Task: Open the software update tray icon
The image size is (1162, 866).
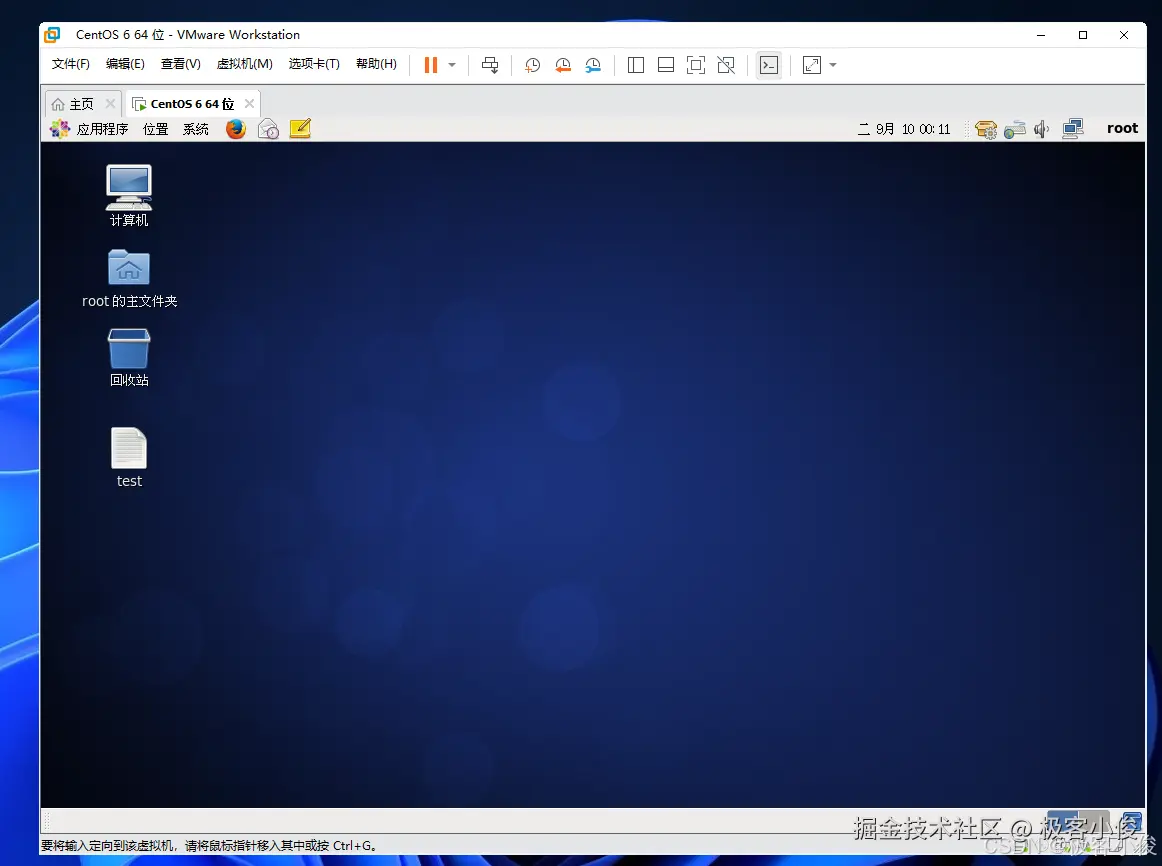Action: pos(986,130)
